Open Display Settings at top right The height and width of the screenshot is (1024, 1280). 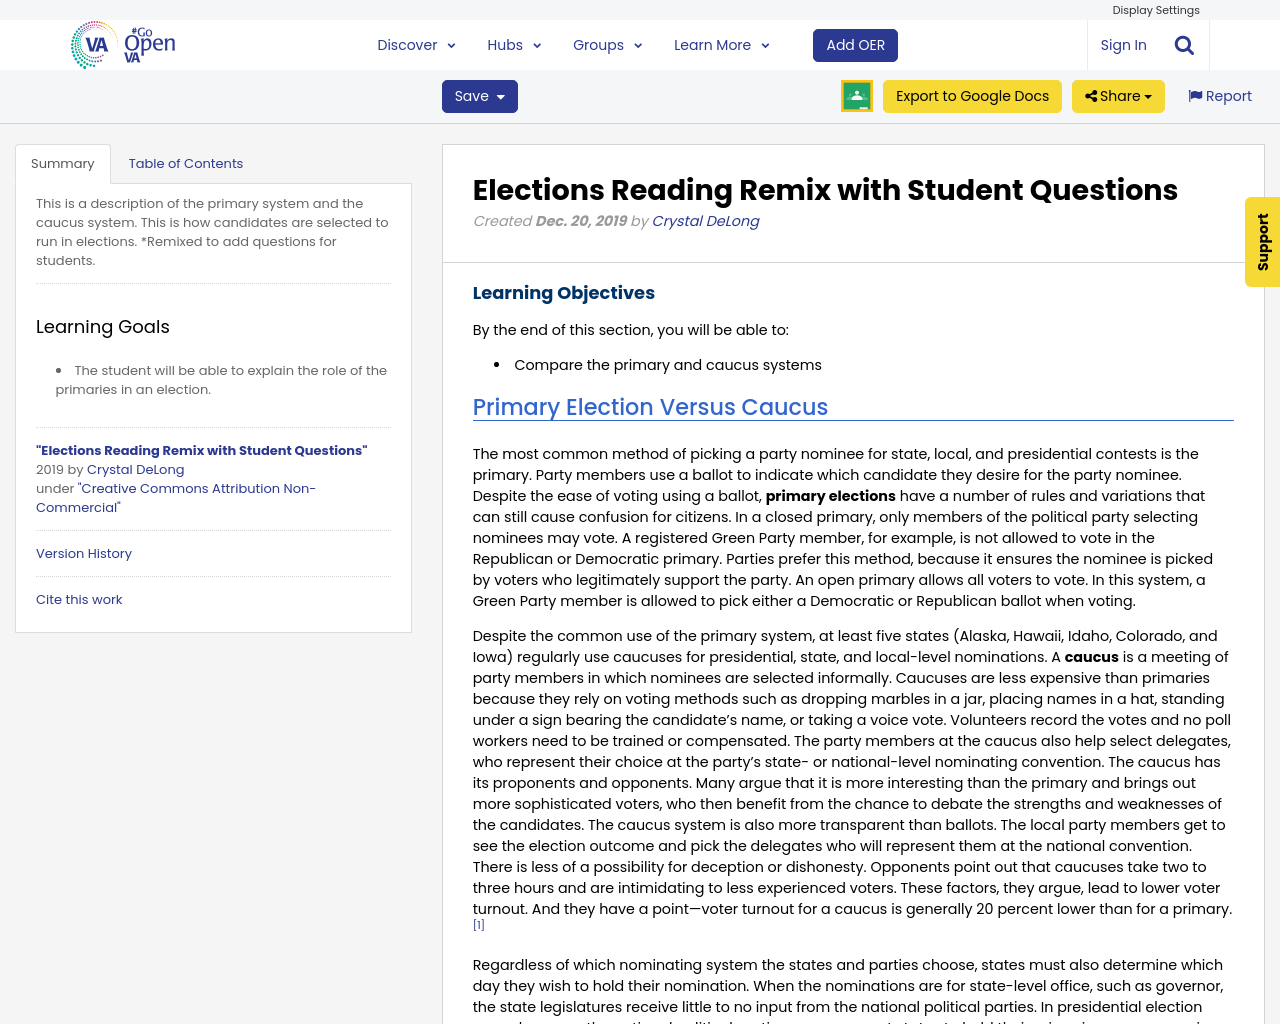tap(1156, 9)
